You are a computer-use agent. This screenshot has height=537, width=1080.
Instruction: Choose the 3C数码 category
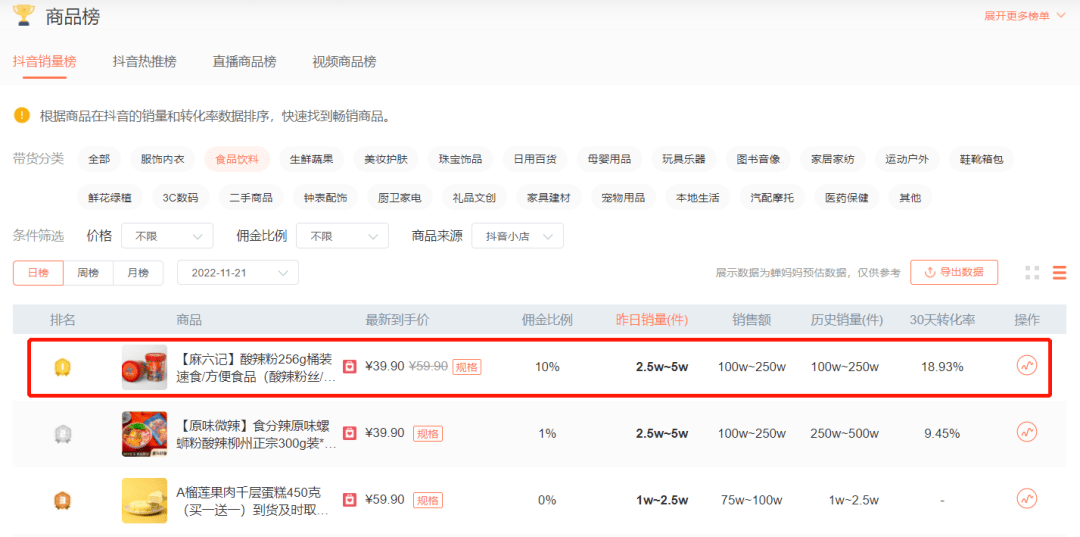tap(180, 198)
